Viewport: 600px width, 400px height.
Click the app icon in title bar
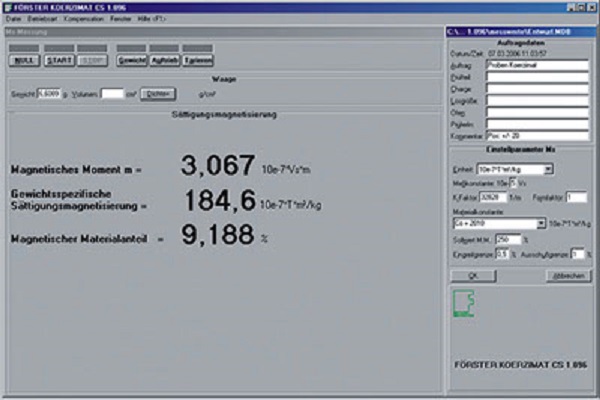tap(5, 5)
